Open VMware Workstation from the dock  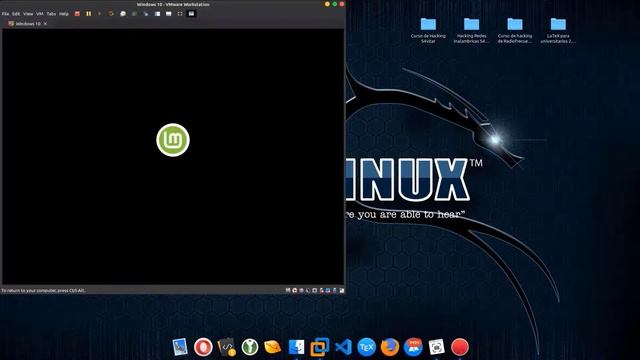point(320,347)
